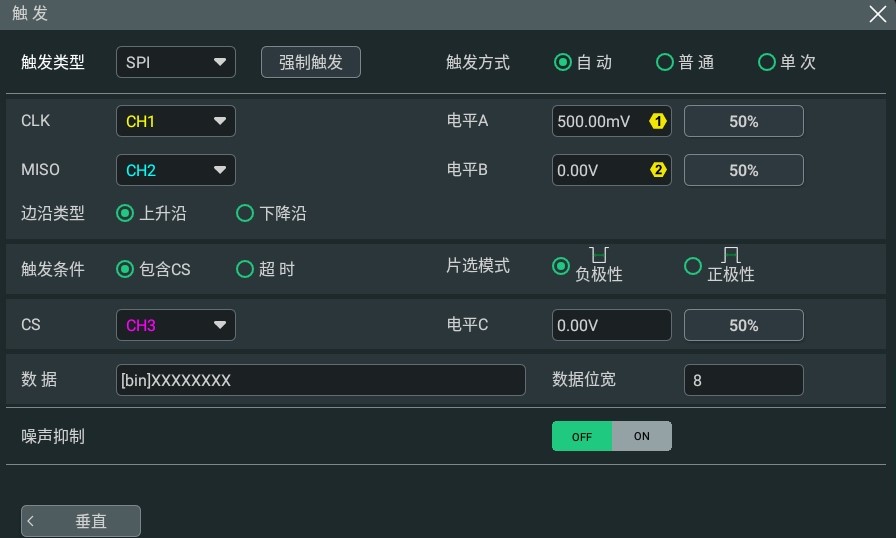896x538 pixels.
Task: Select 普通 trigger mode
Action: click(685, 62)
